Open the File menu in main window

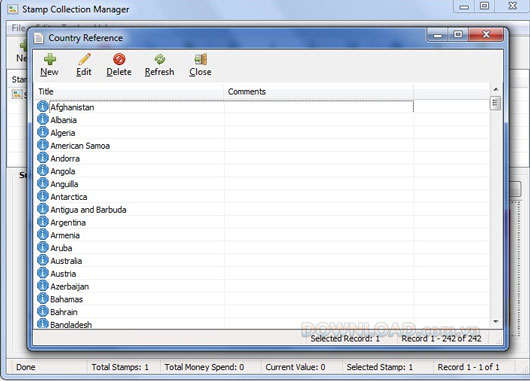point(18,28)
